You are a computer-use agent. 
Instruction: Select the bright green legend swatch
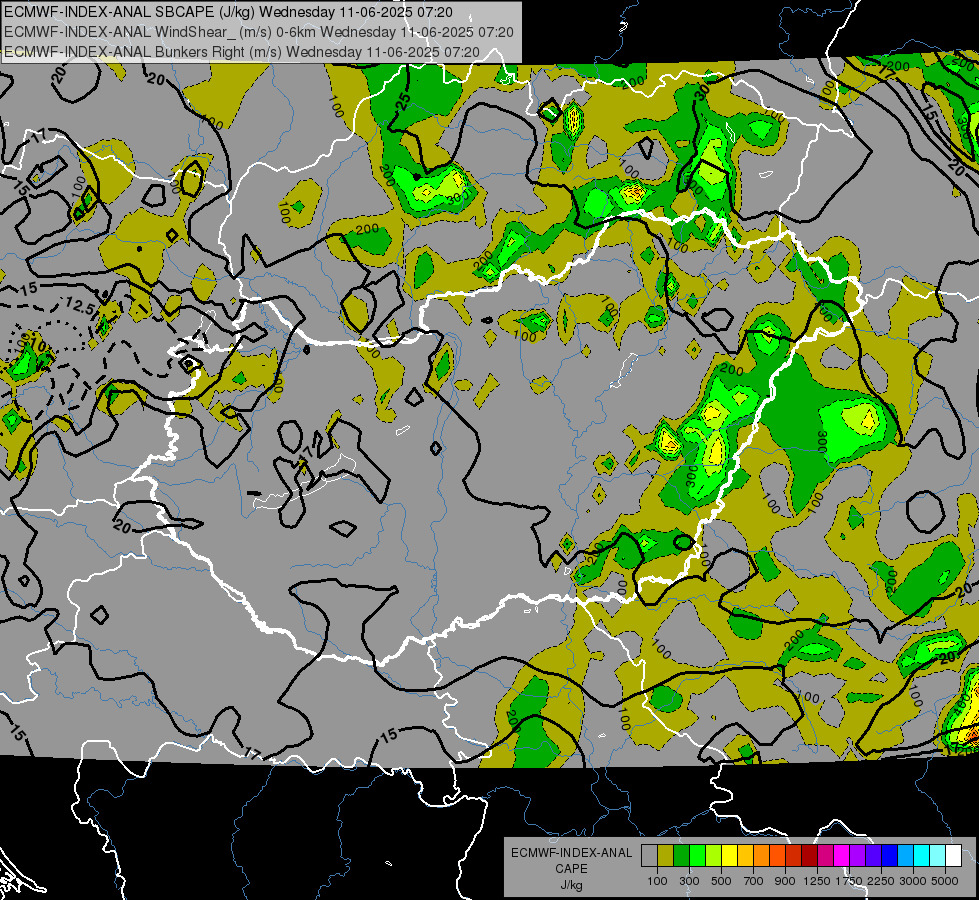click(x=697, y=855)
